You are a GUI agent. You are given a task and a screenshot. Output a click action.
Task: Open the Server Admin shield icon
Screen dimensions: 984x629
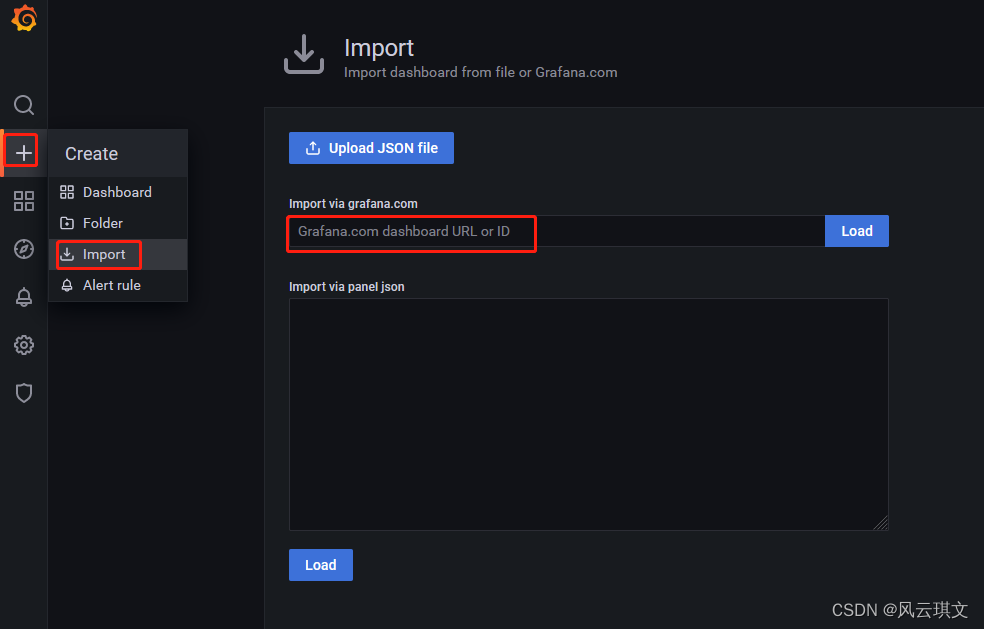pos(23,392)
